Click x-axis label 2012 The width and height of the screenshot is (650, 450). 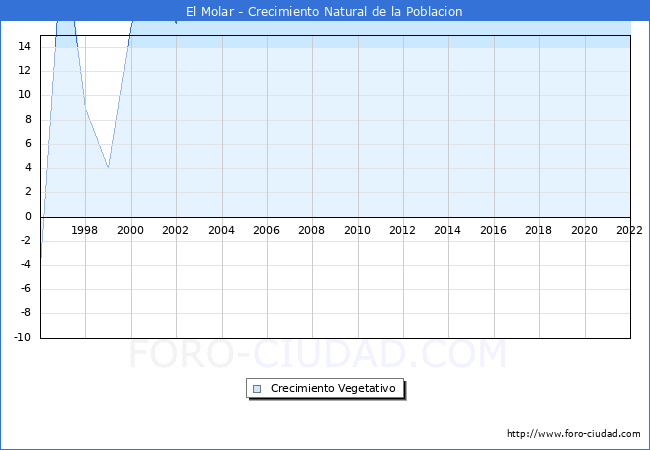point(403,230)
